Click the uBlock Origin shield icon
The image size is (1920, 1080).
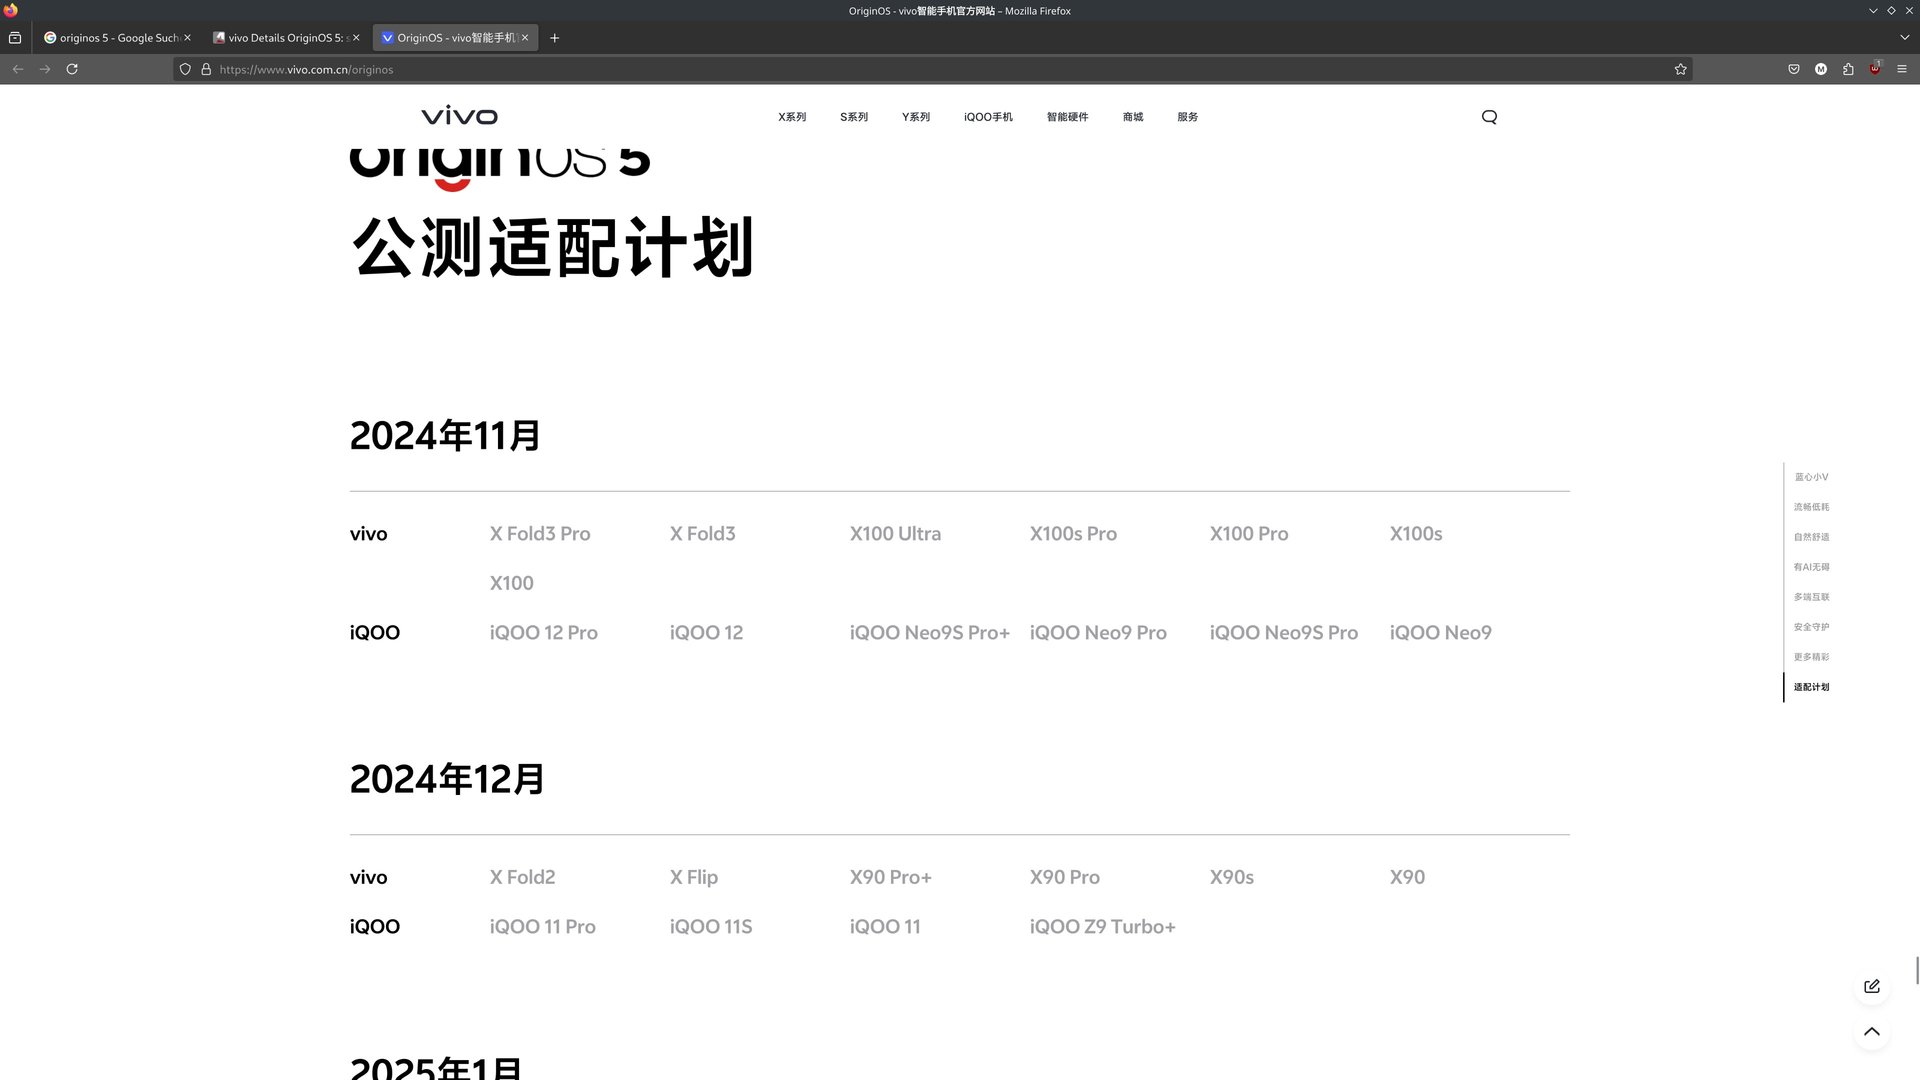coord(1875,69)
